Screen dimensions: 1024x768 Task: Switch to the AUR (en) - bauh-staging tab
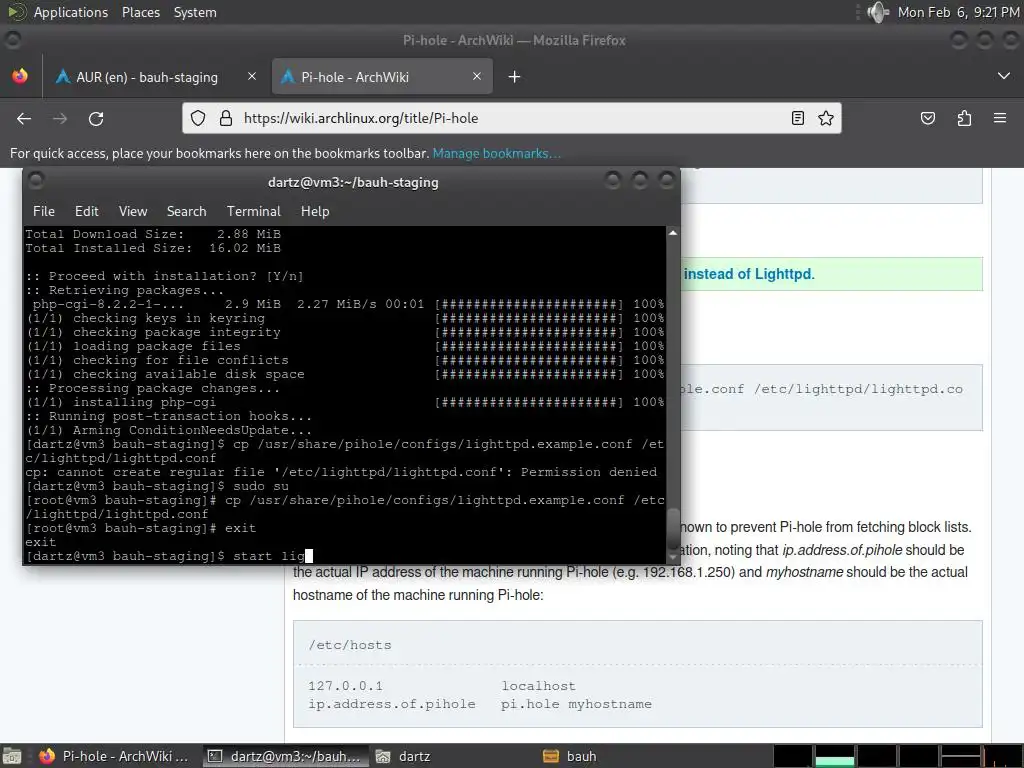[x=146, y=77]
